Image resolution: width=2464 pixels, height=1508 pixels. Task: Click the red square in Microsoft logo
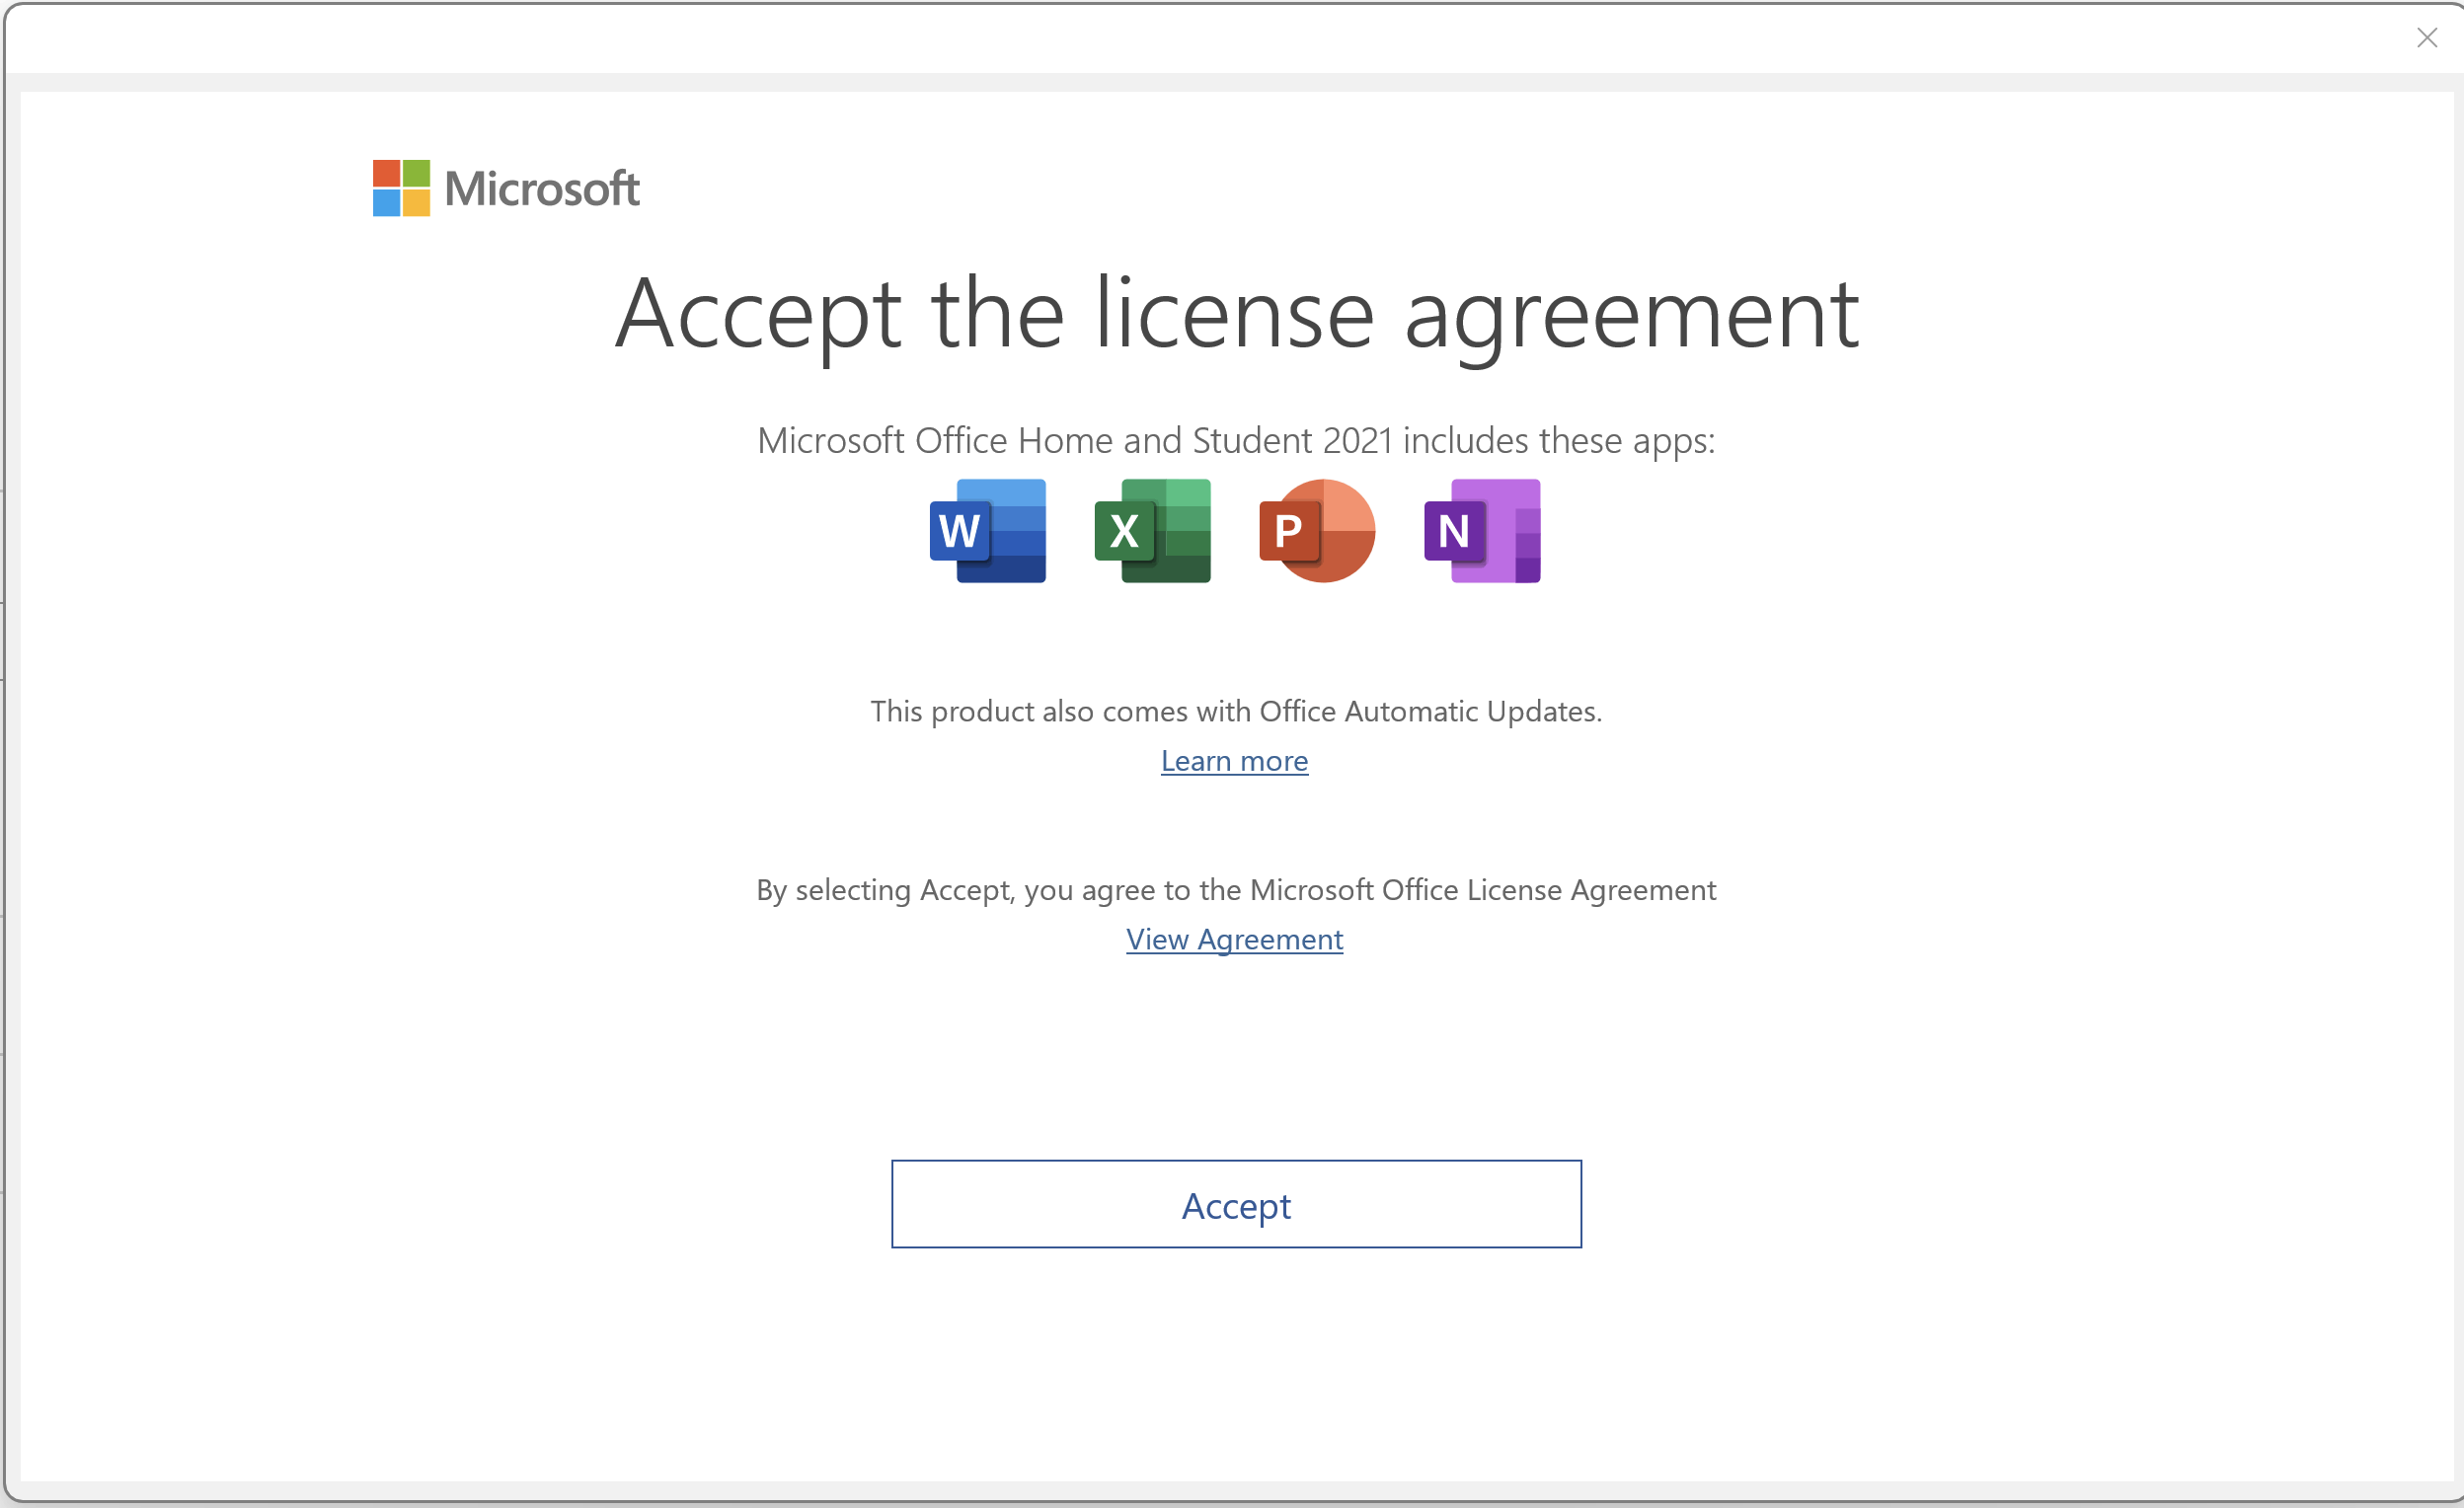(x=386, y=173)
